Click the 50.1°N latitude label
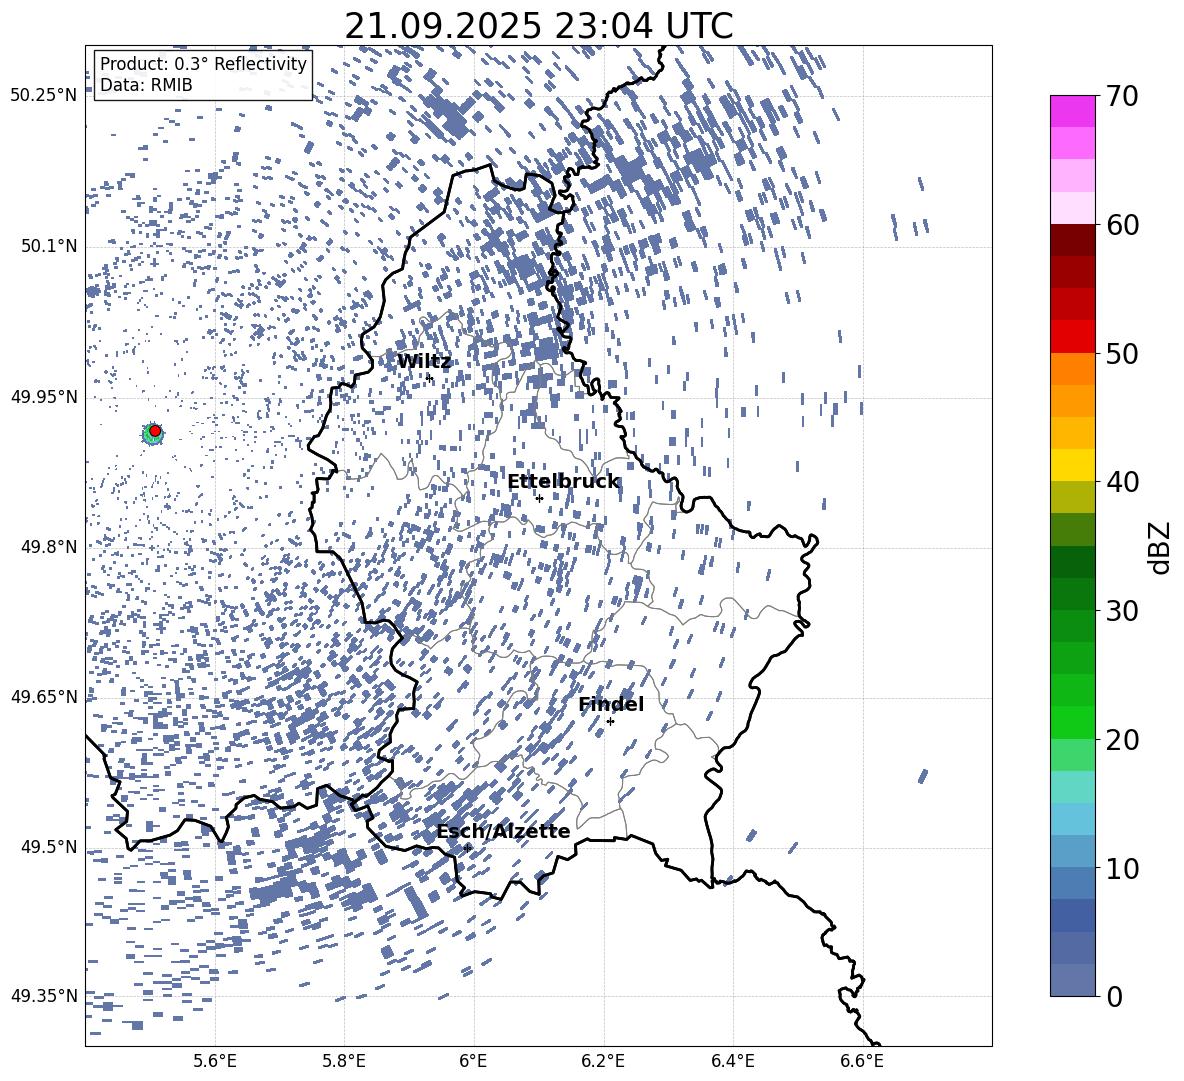The width and height of the screenshot is (1184, 1081). (x=48, y=246)
